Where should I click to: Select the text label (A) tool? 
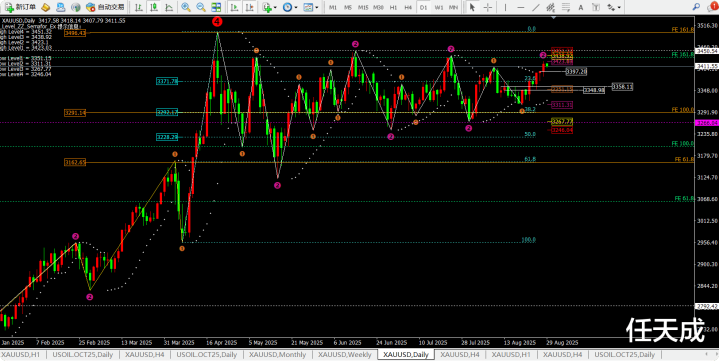pos(581,7)
